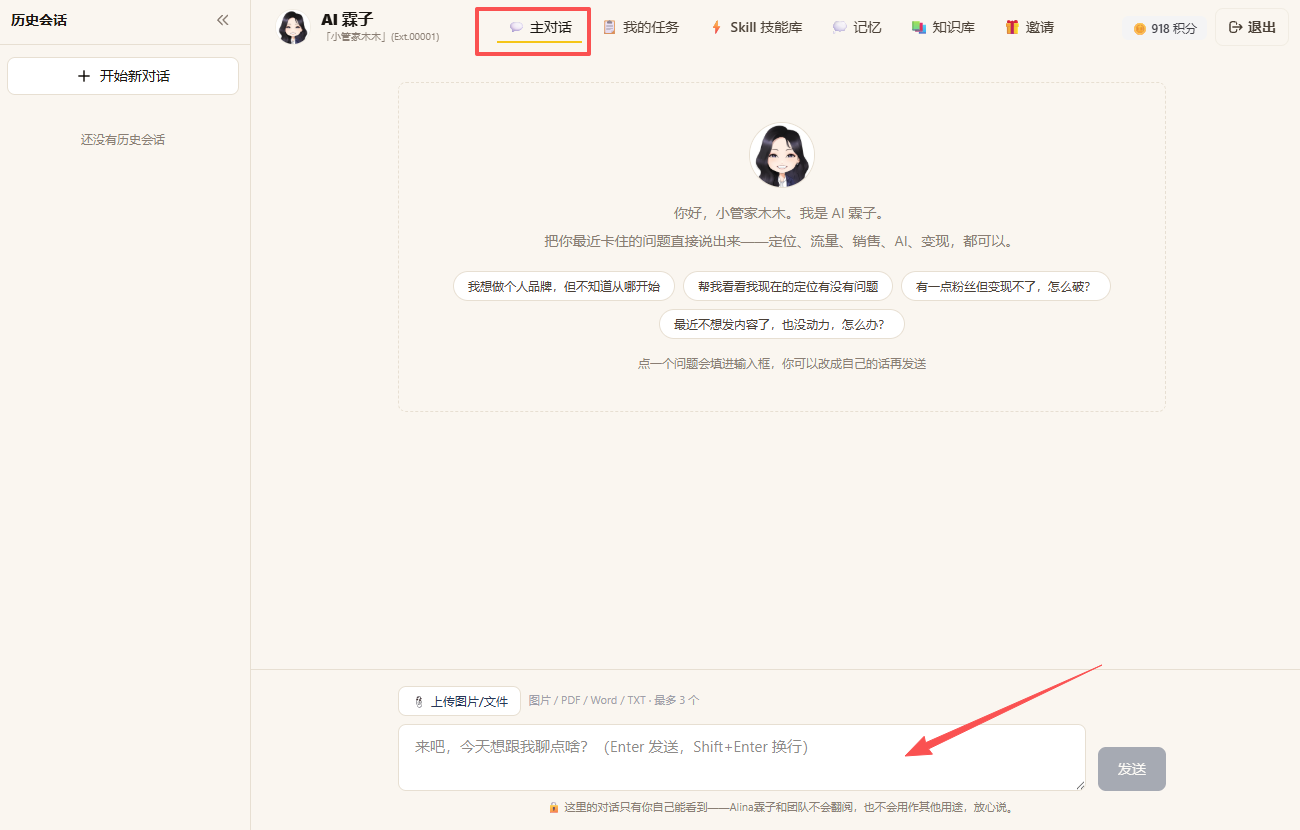Open the 邀请 tab
Viewport: 1300px width, 830px height.
click(1029, 28)
